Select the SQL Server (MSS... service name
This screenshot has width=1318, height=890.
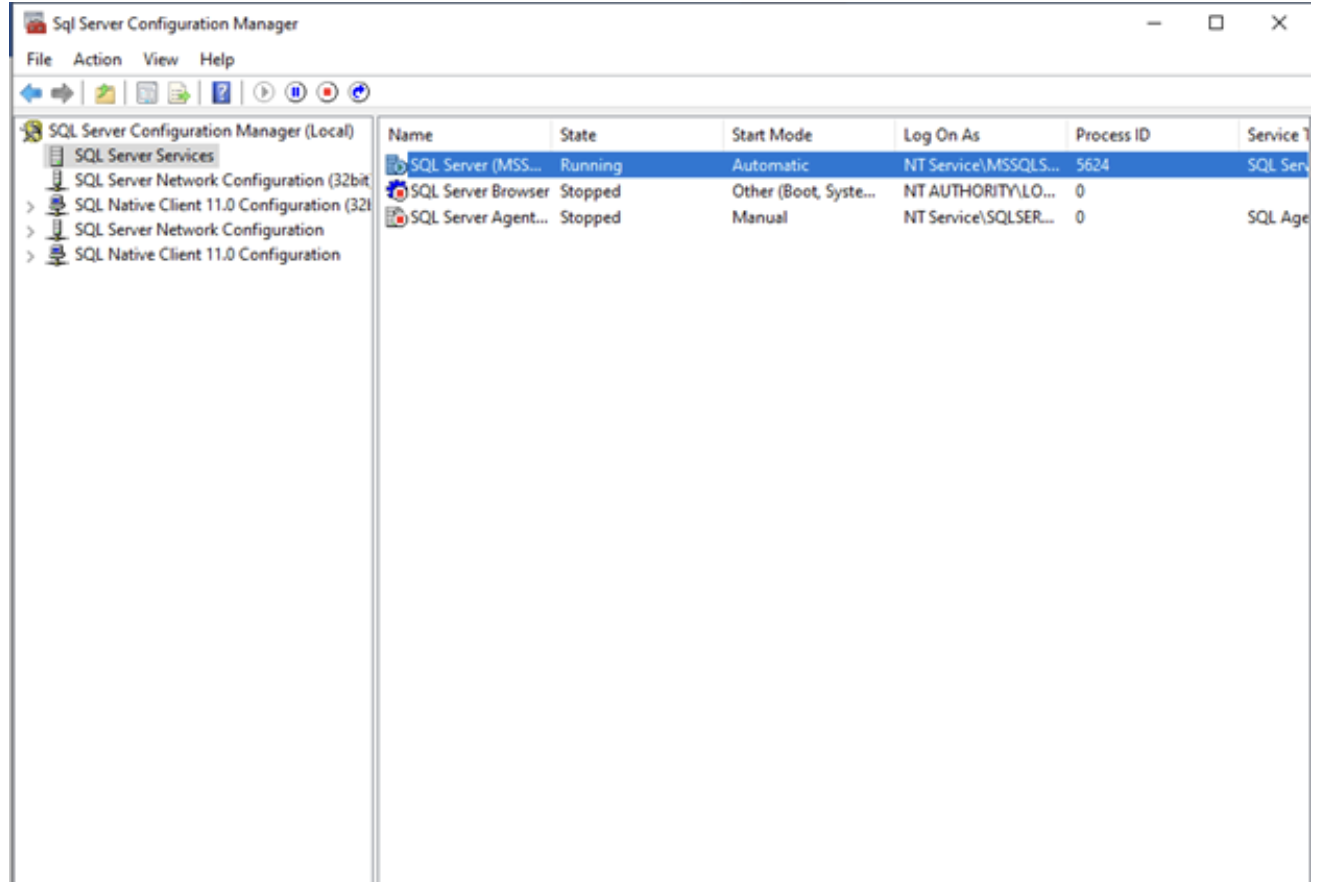click(476, 165)
